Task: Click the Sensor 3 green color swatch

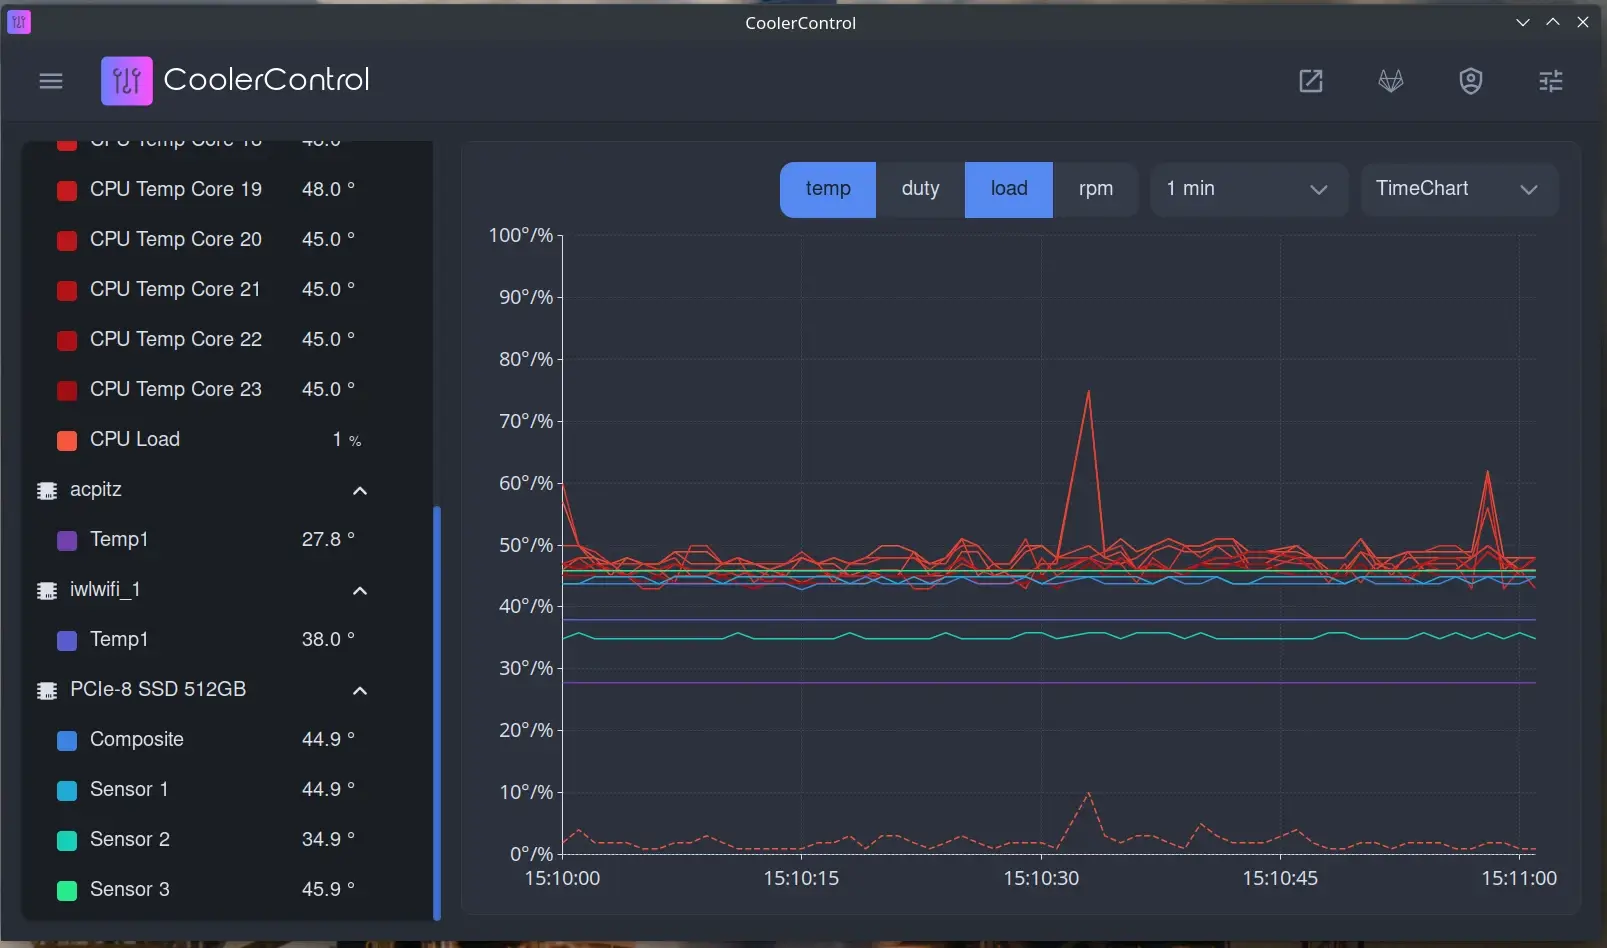Action: coord(67,890)
